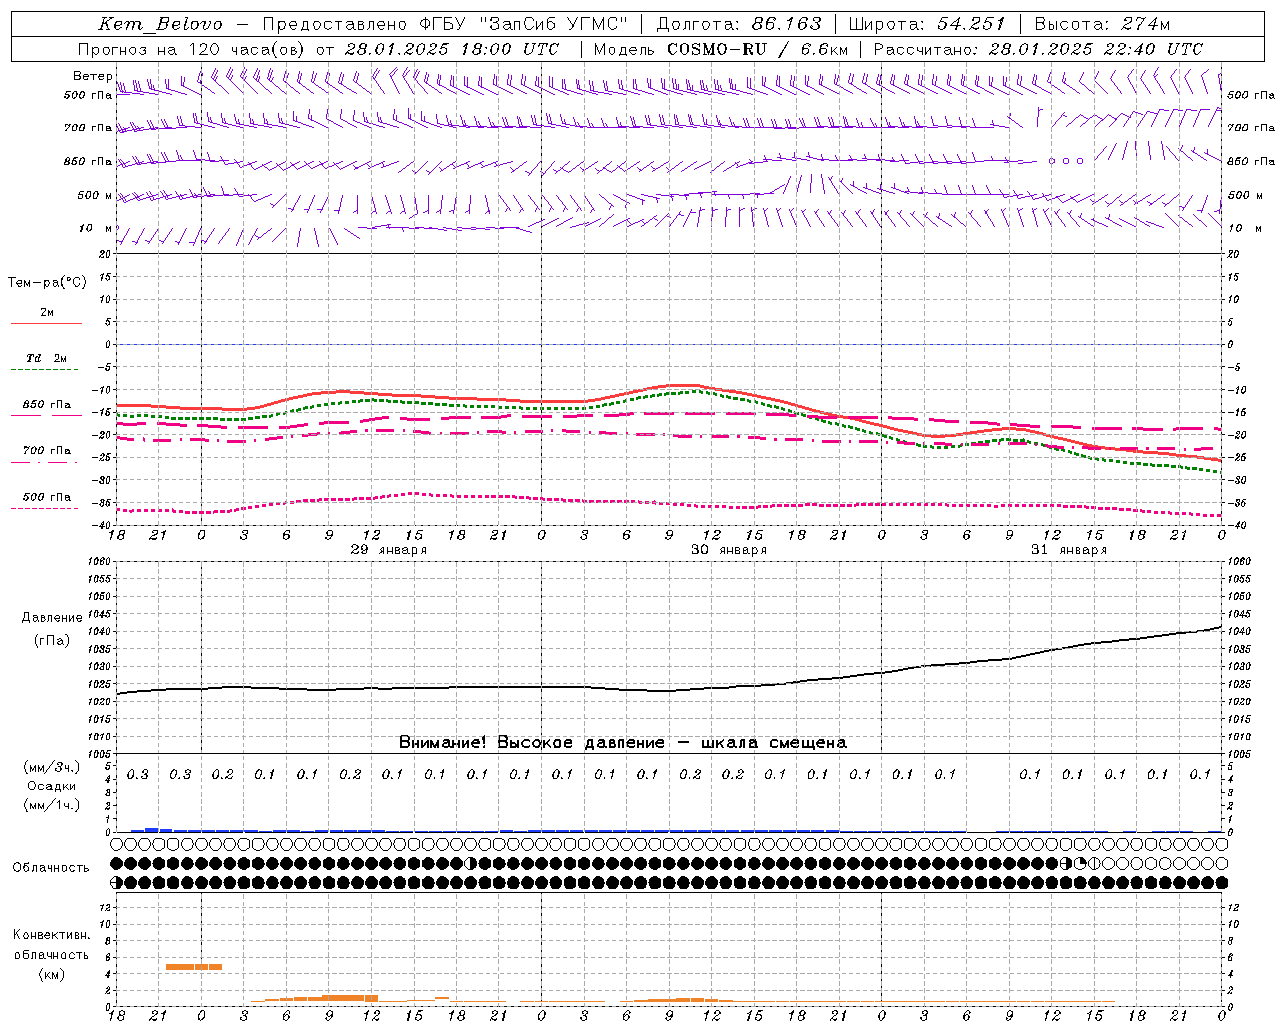Image resolution: width=1280 pixels, height=1024 pixels.
Task: Click the '31 января' date label
Action: click(x=1069, y=550)
